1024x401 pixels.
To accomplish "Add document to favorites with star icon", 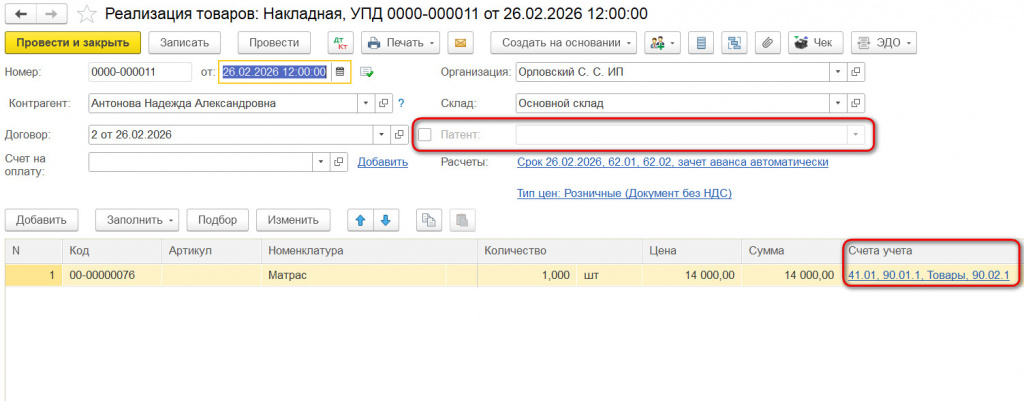I will [86, 13].
